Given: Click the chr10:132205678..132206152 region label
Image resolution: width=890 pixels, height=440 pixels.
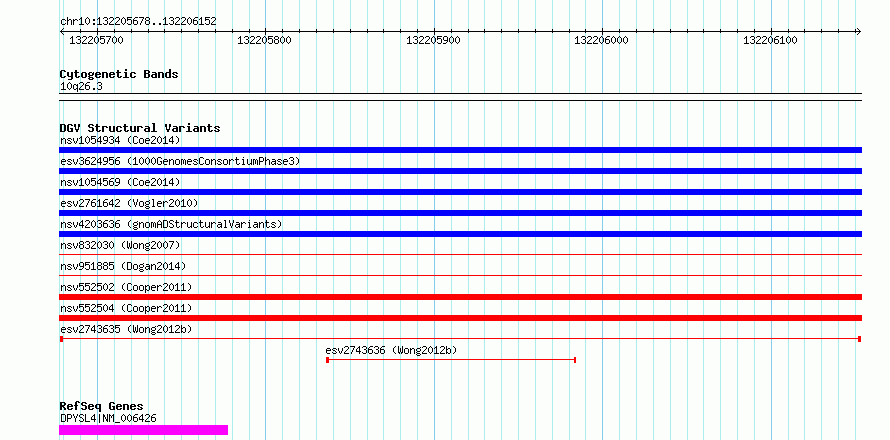Looking at the screenshot, I should 138,22.
